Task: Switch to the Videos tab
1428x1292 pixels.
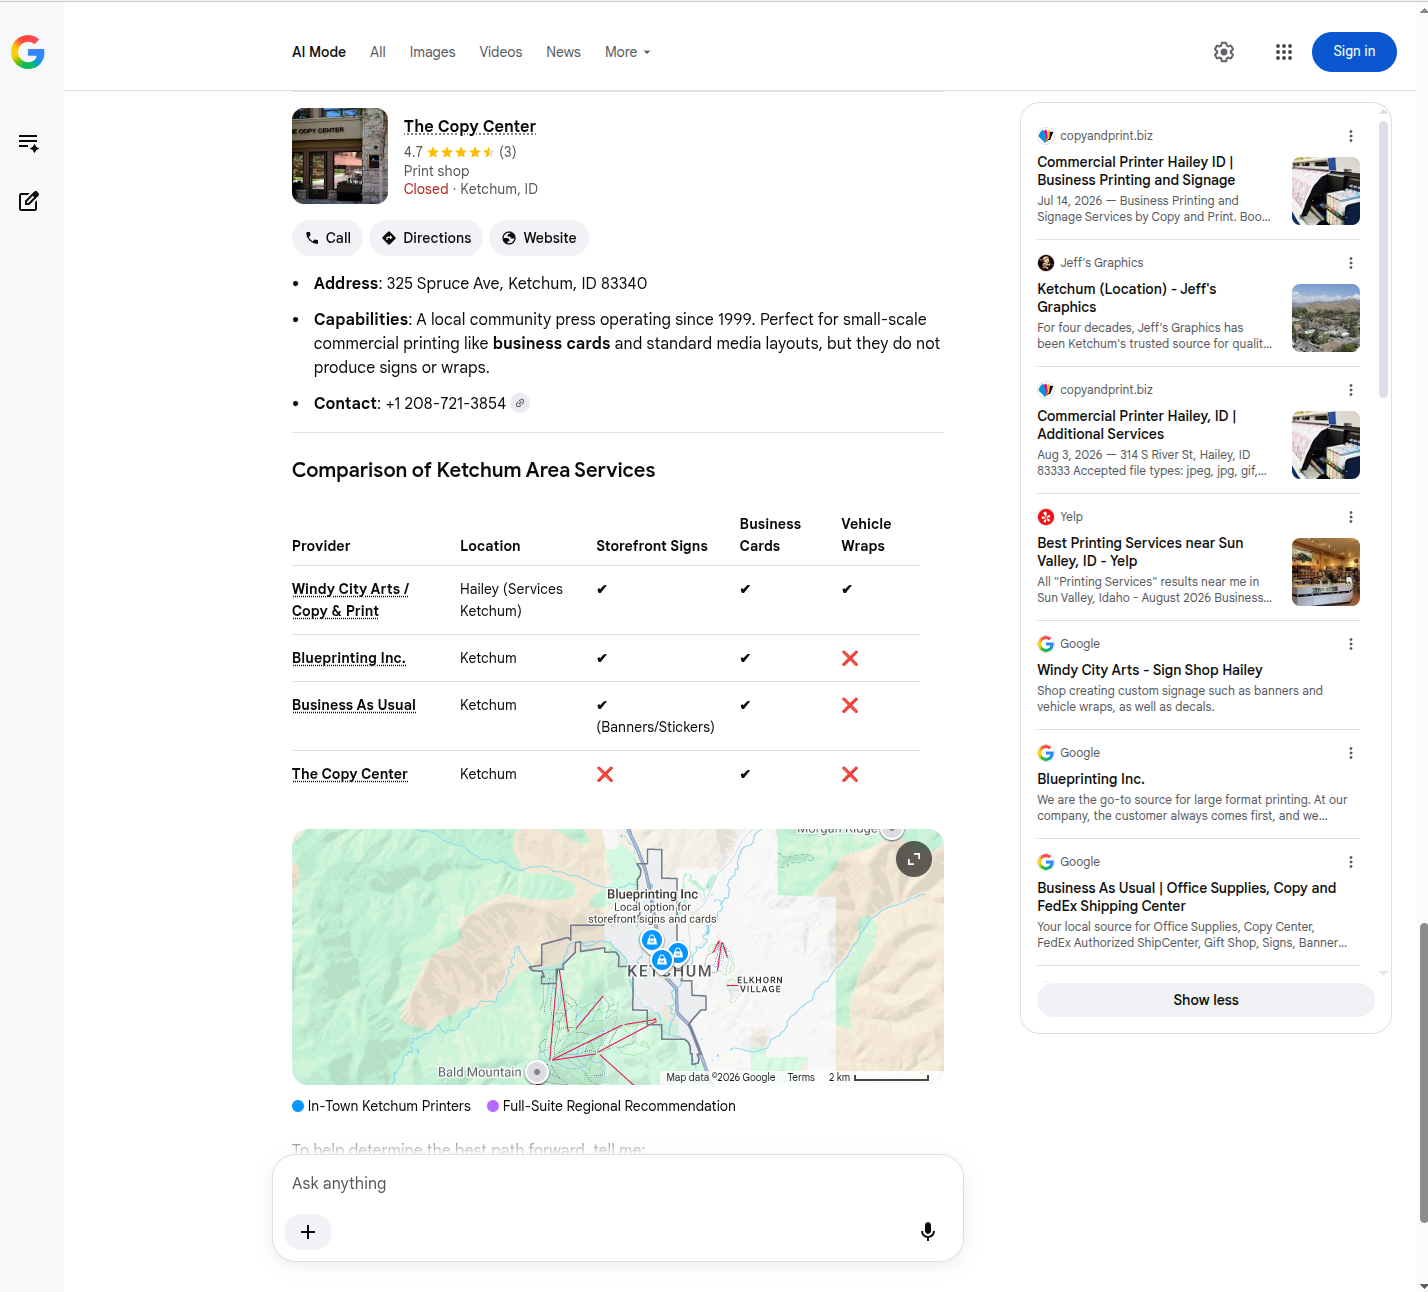Action: 500,52
